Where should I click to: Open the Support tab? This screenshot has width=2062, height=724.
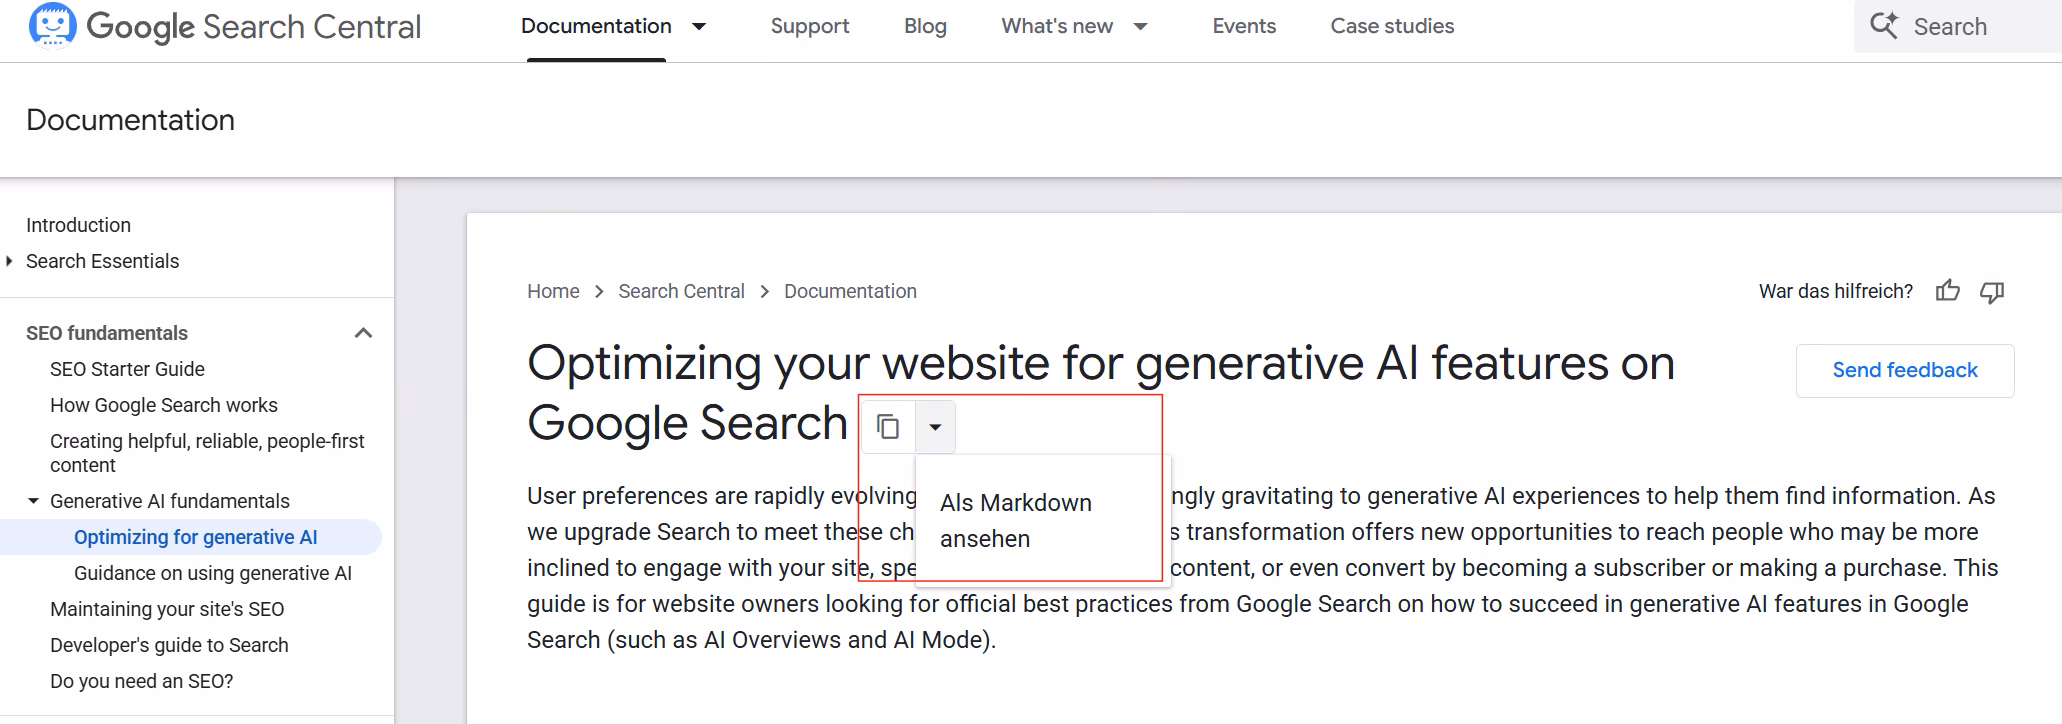(x=810, y=26)
